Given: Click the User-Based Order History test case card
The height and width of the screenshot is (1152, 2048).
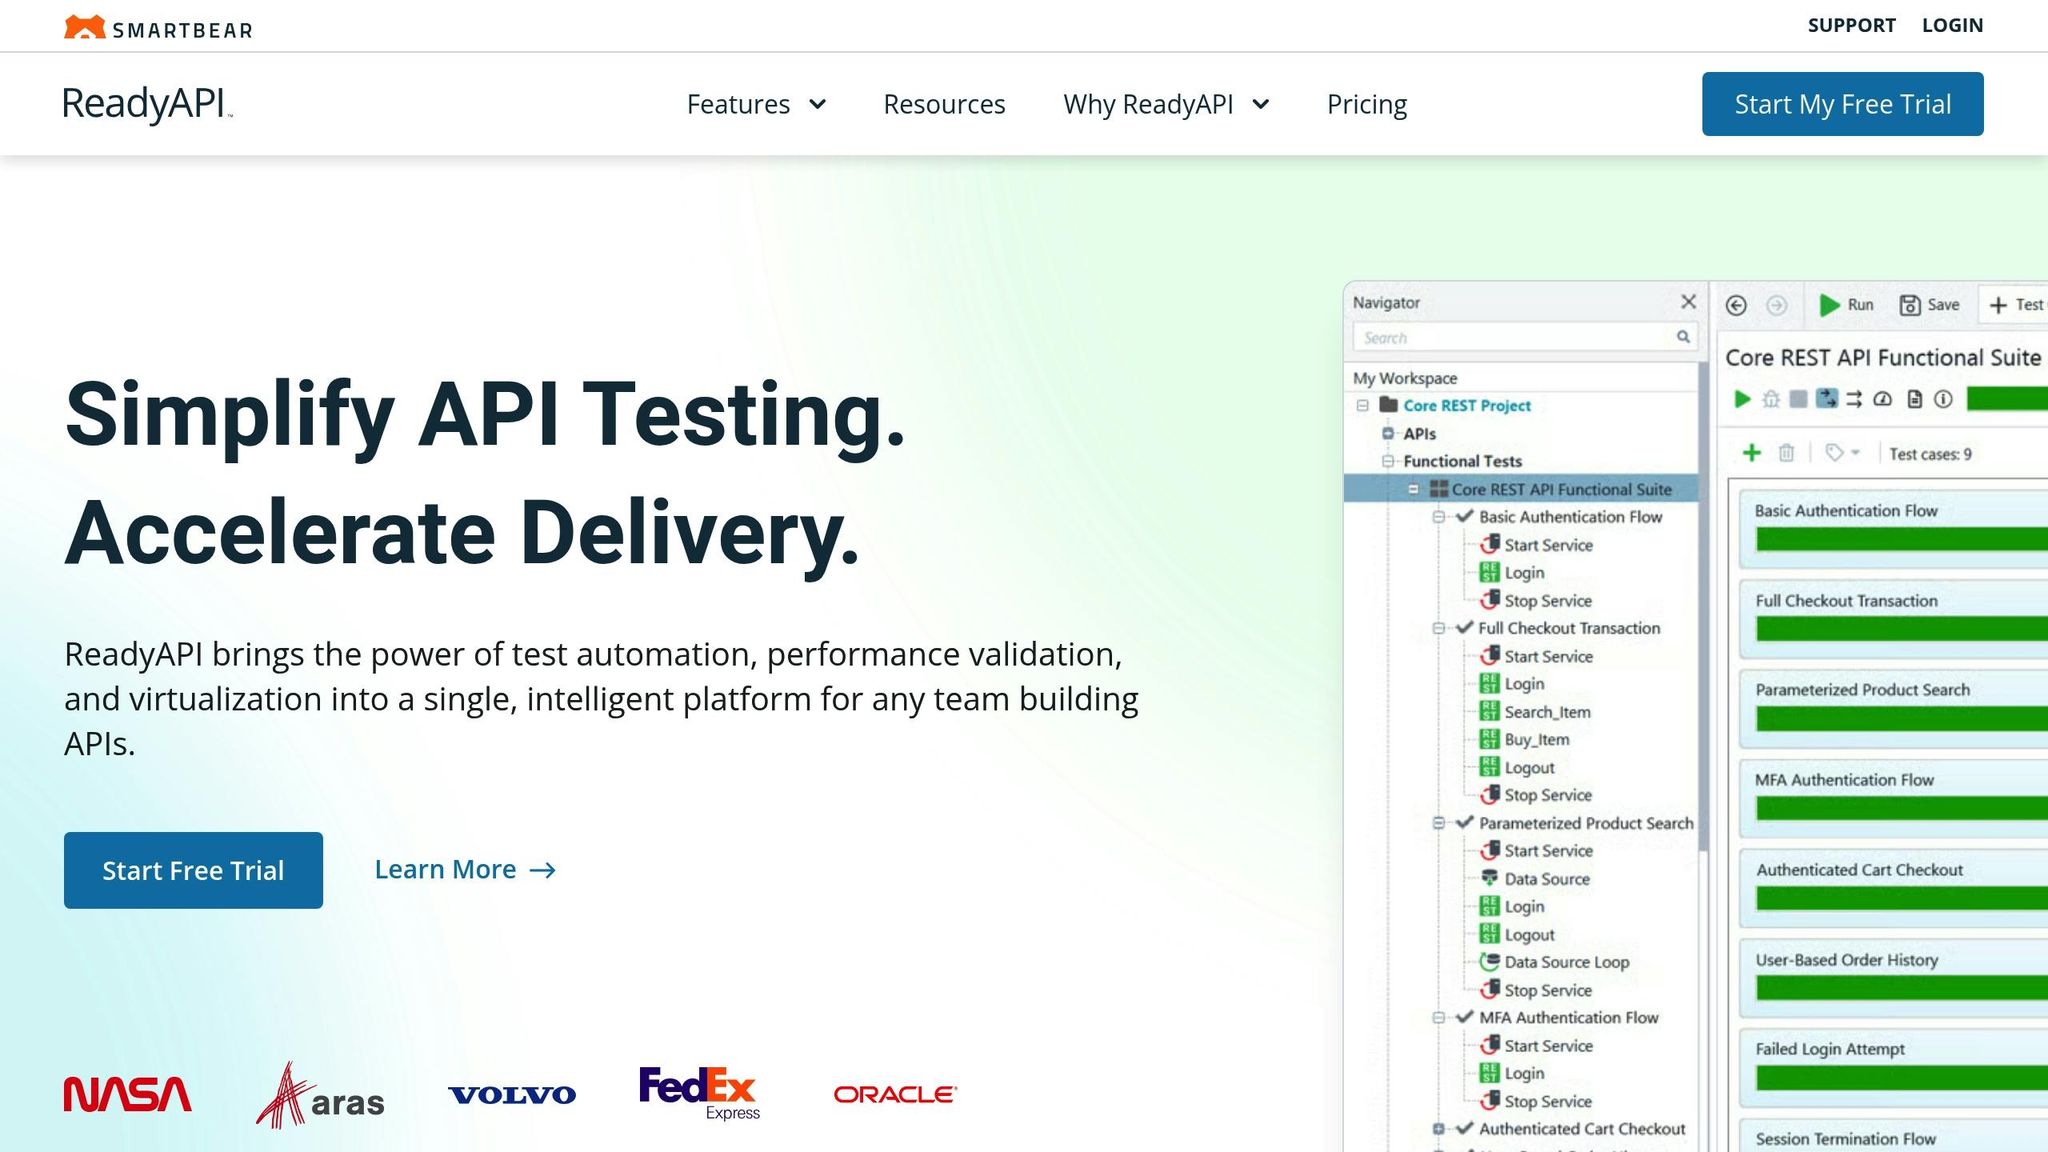Looking at the screenshot, I should click(1893, 977).
